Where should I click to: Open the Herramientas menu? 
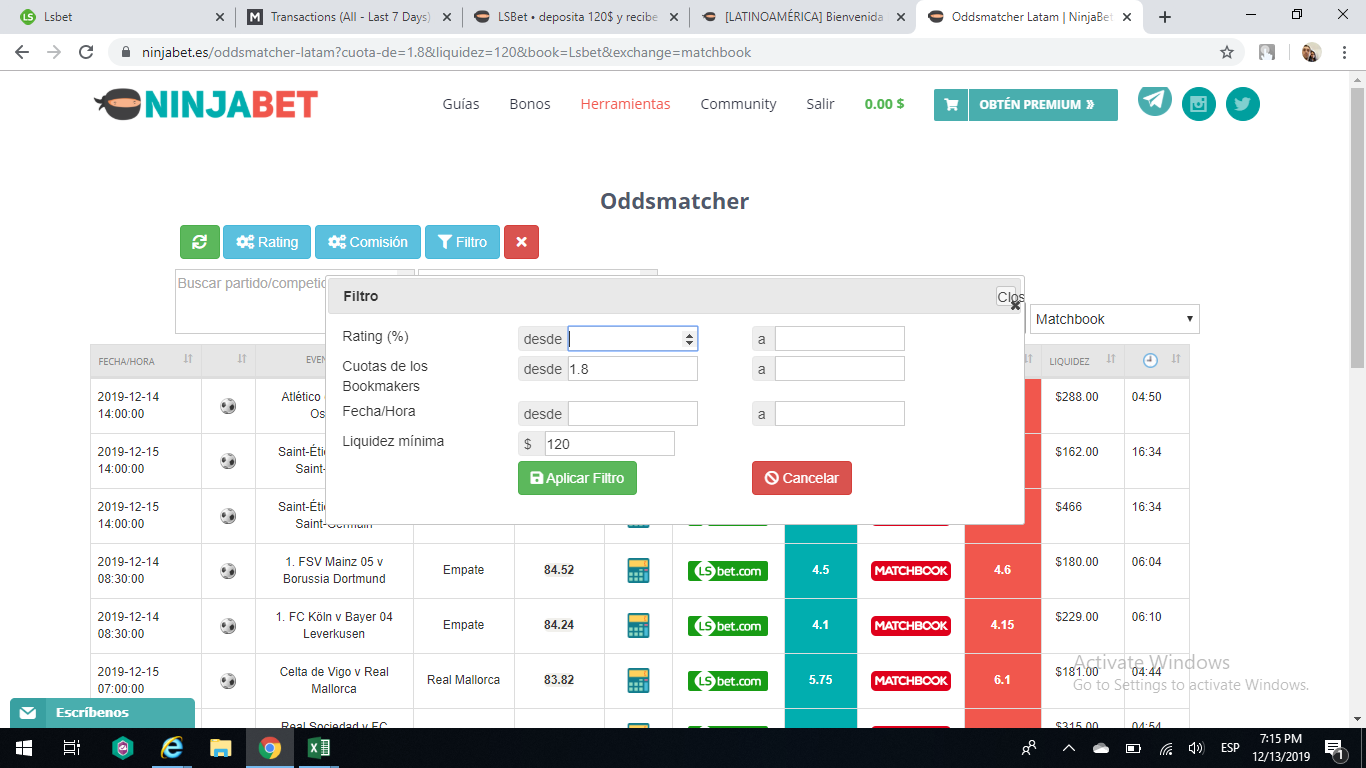(x=625, y=104)
